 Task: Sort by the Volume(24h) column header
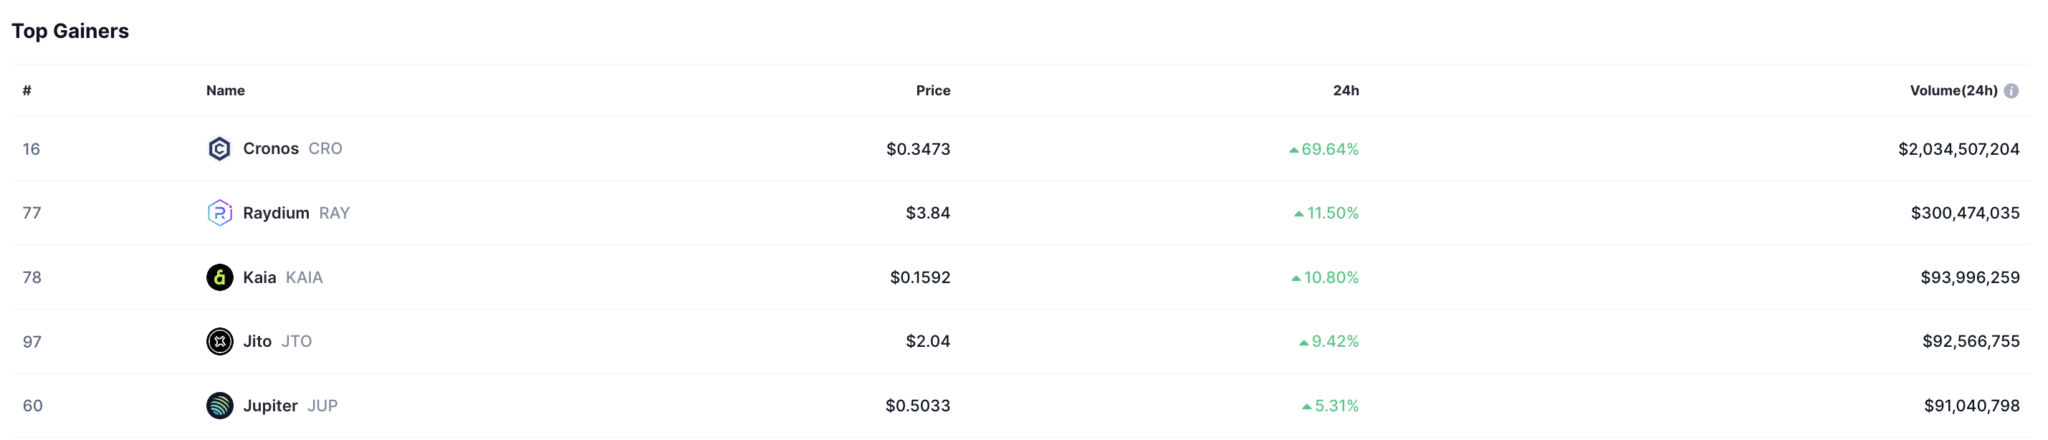pyautogui.click(x=1952, y=90)
